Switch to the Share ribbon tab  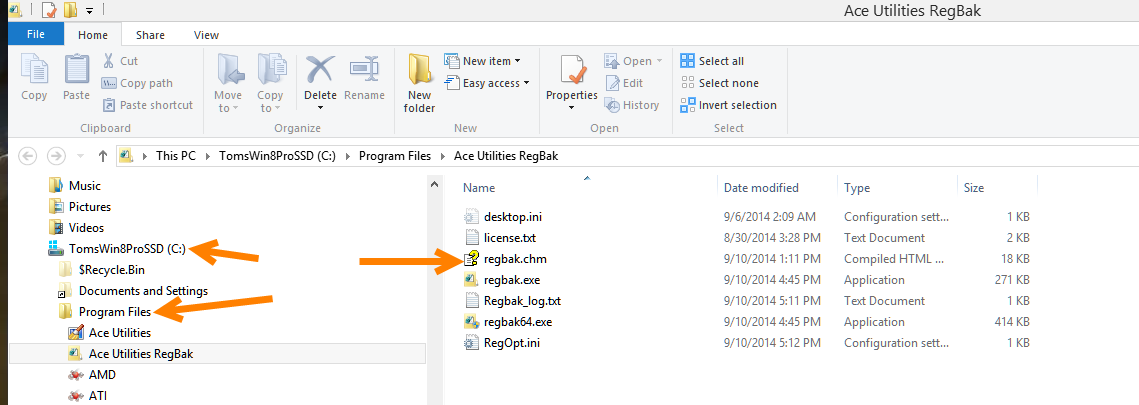[x=150, y=34]
